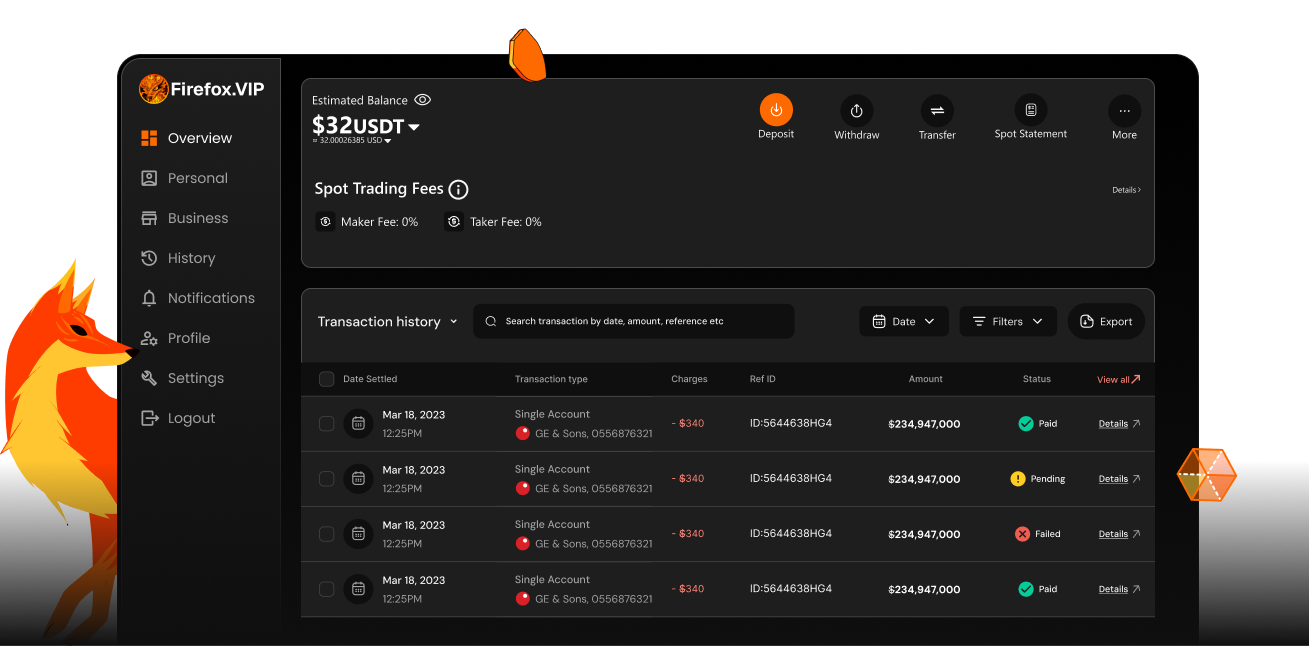Click calendar icon in Pending transaction row
Image resolution: width=1309 pixels, height=646 pixels.
point(358,479)
